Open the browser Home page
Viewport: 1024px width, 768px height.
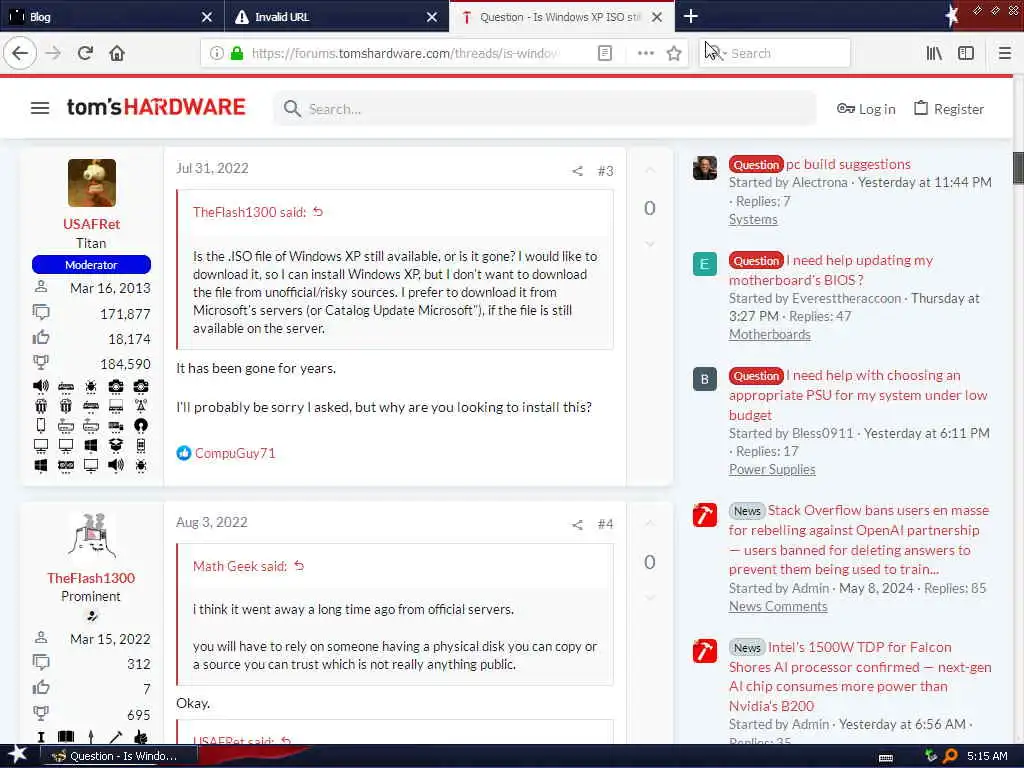click(x=117, y=53)
